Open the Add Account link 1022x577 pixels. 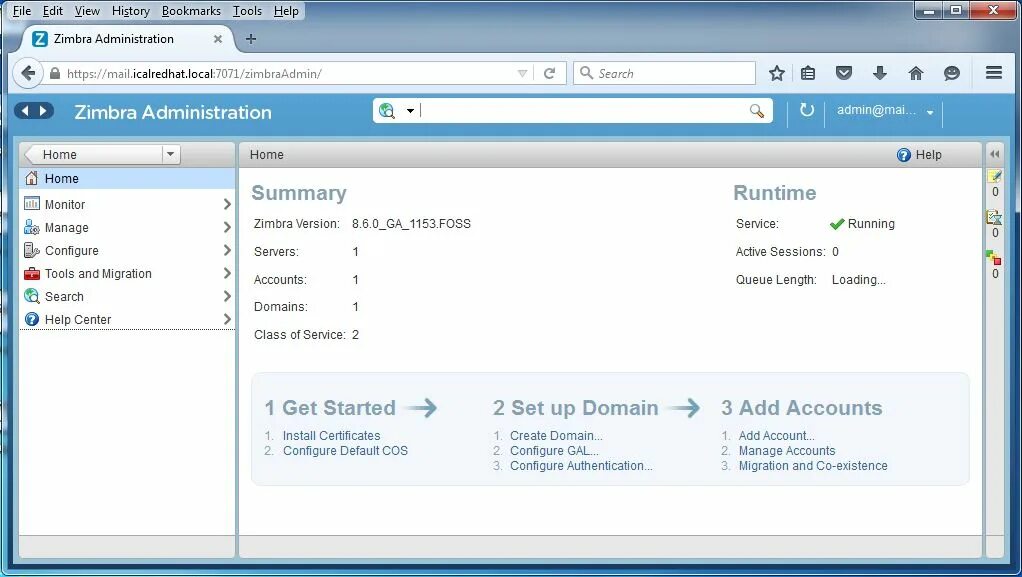point(776,436)
